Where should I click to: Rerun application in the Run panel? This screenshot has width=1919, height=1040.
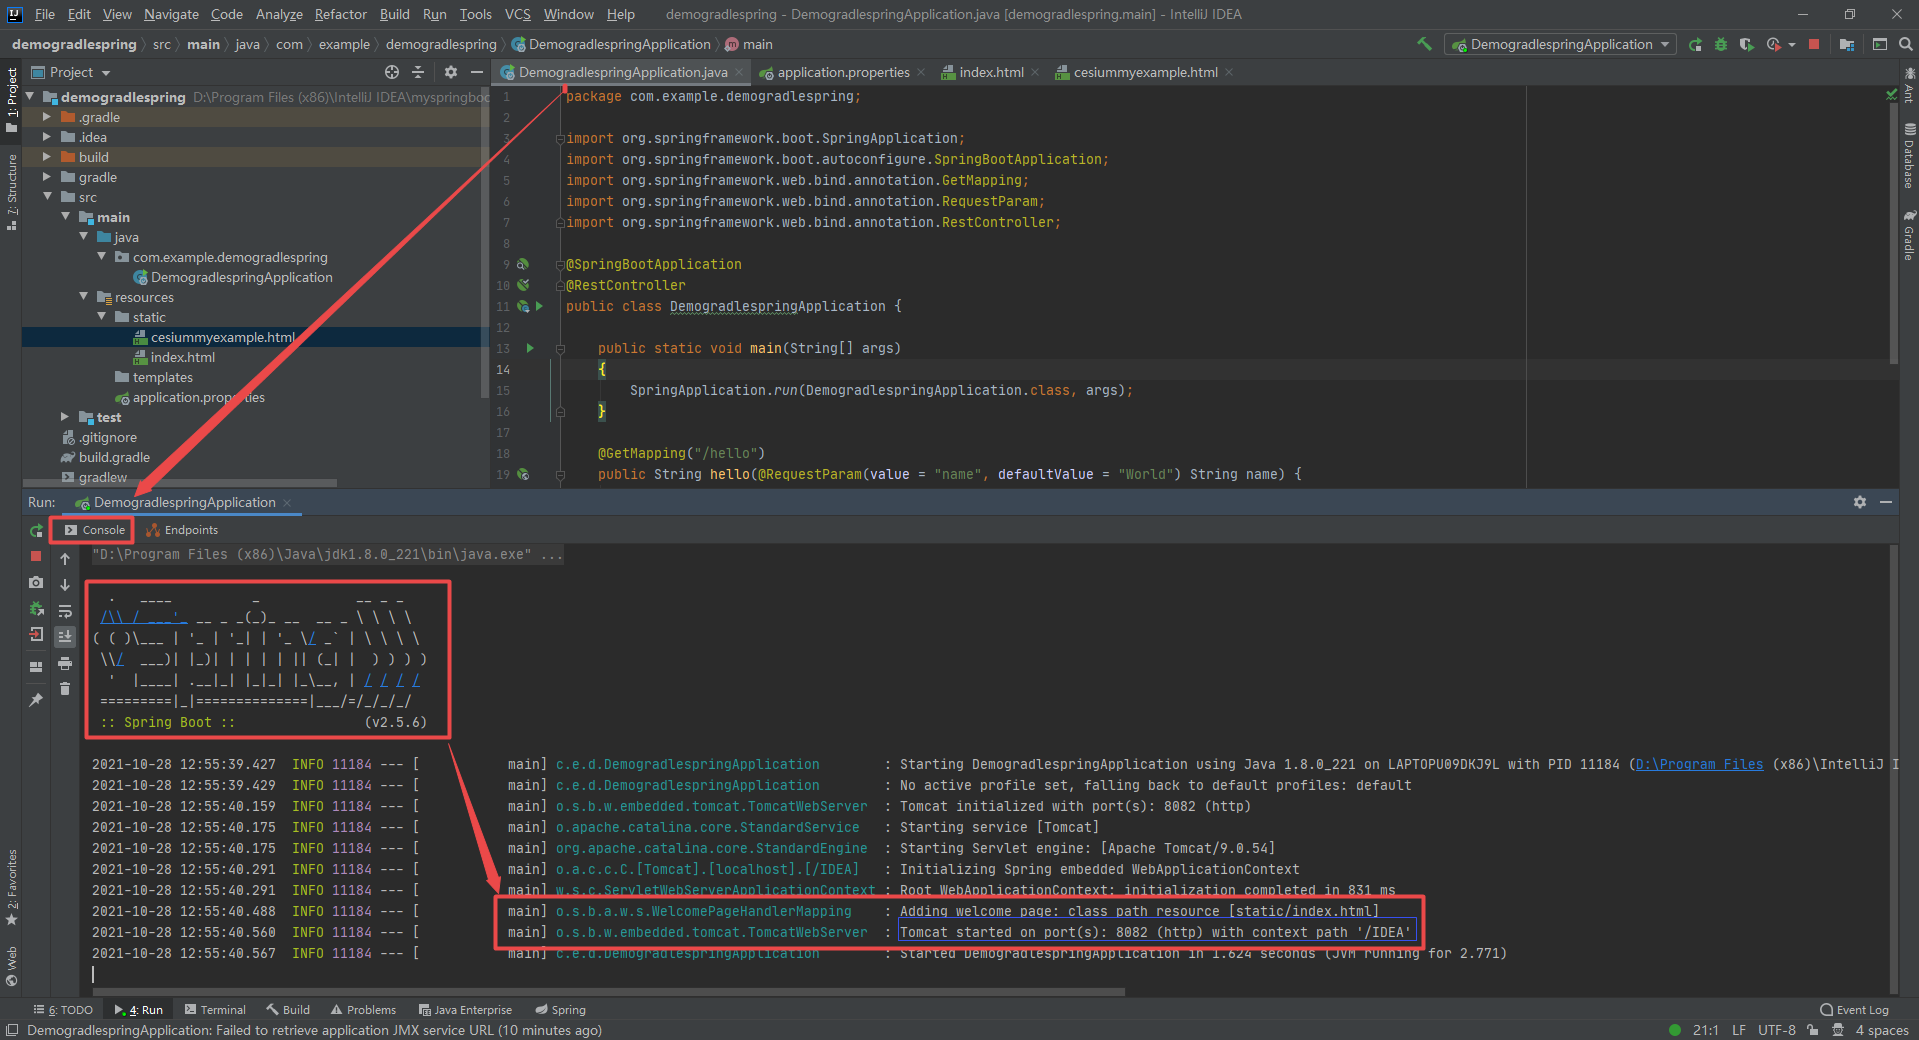[36, 530]
